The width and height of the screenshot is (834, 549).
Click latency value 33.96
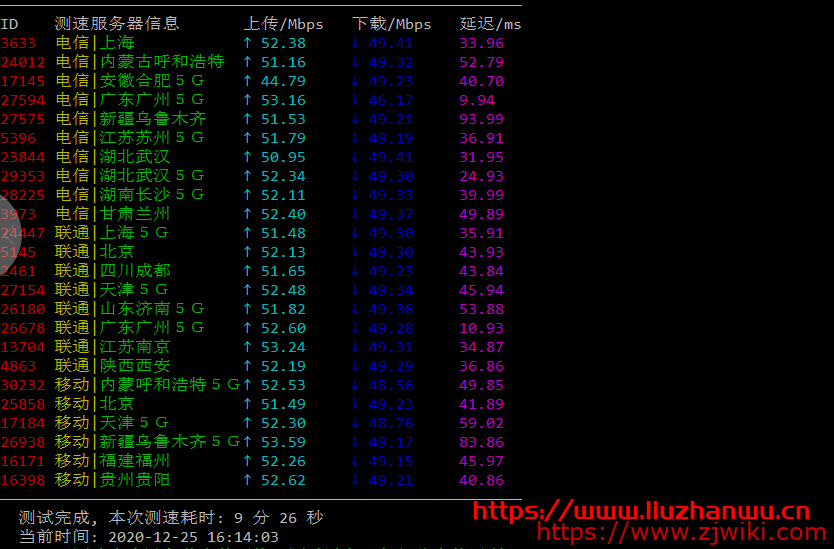click(481, 43)
